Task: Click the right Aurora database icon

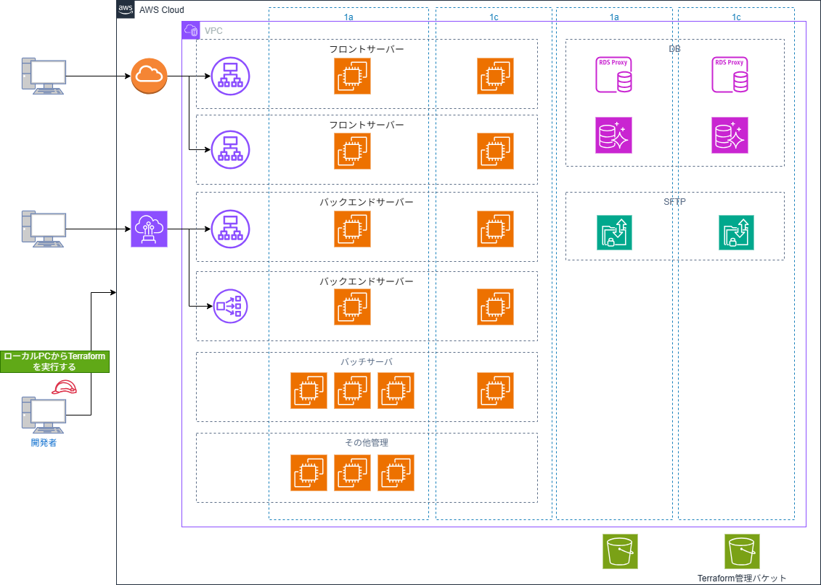Action: [x=730, y=135]
